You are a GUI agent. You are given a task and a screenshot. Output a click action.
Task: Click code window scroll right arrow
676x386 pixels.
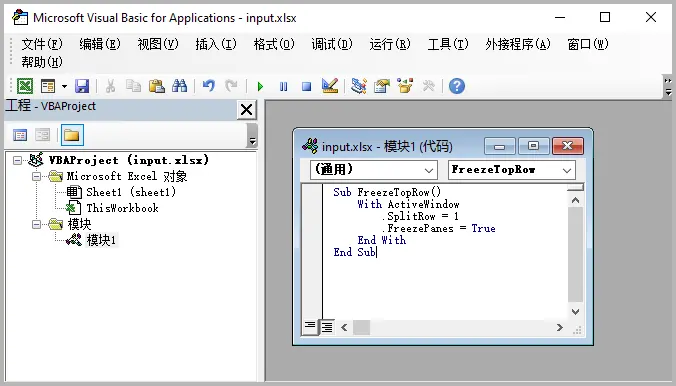coord(560,328)
